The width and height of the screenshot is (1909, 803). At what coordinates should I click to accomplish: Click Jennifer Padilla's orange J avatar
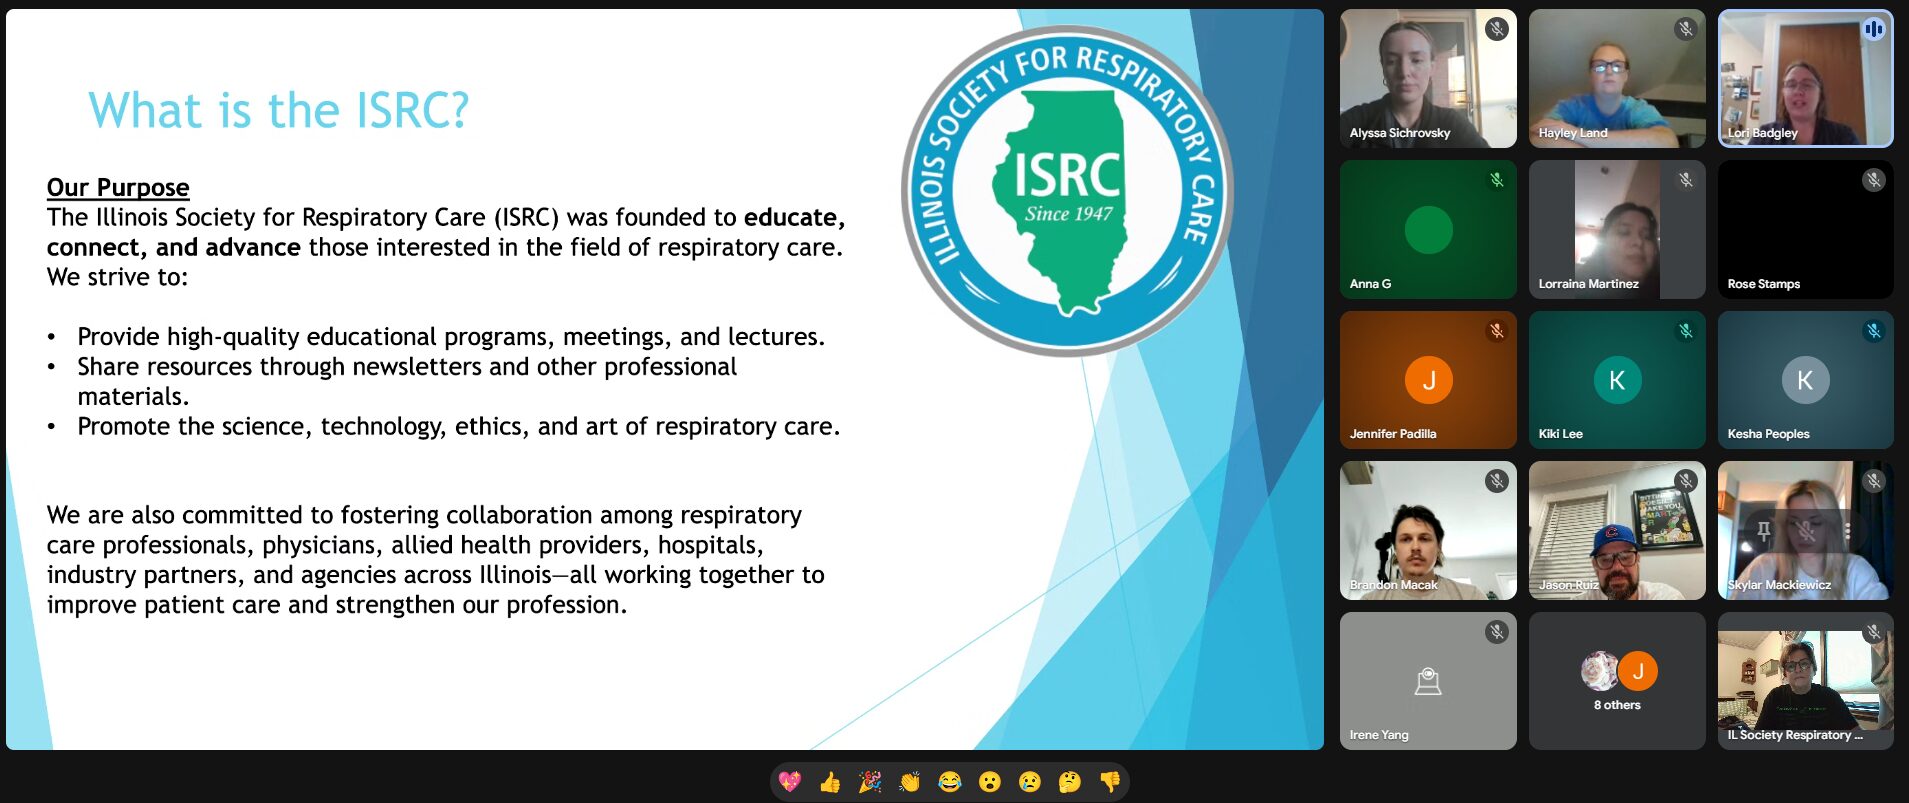[x=1428, y=380]
